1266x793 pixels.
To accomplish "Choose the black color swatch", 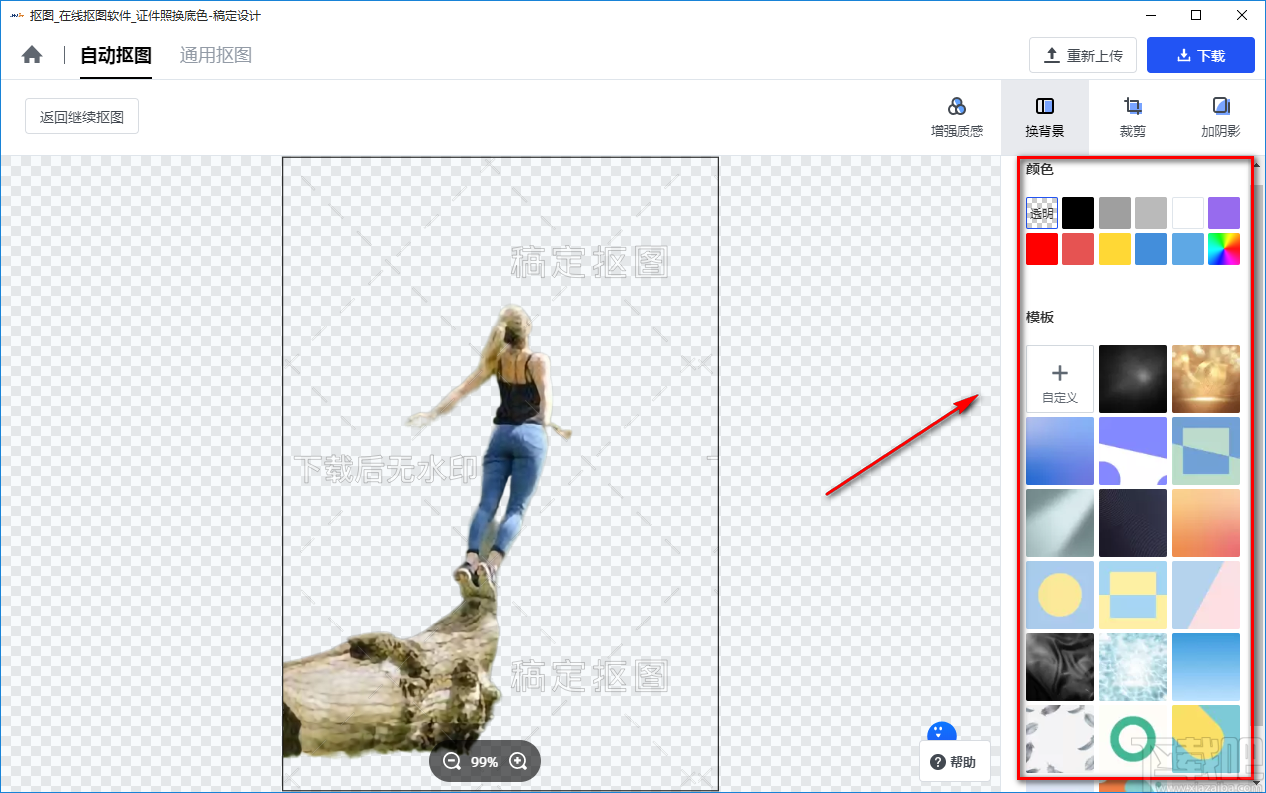I will [1078, 213].
